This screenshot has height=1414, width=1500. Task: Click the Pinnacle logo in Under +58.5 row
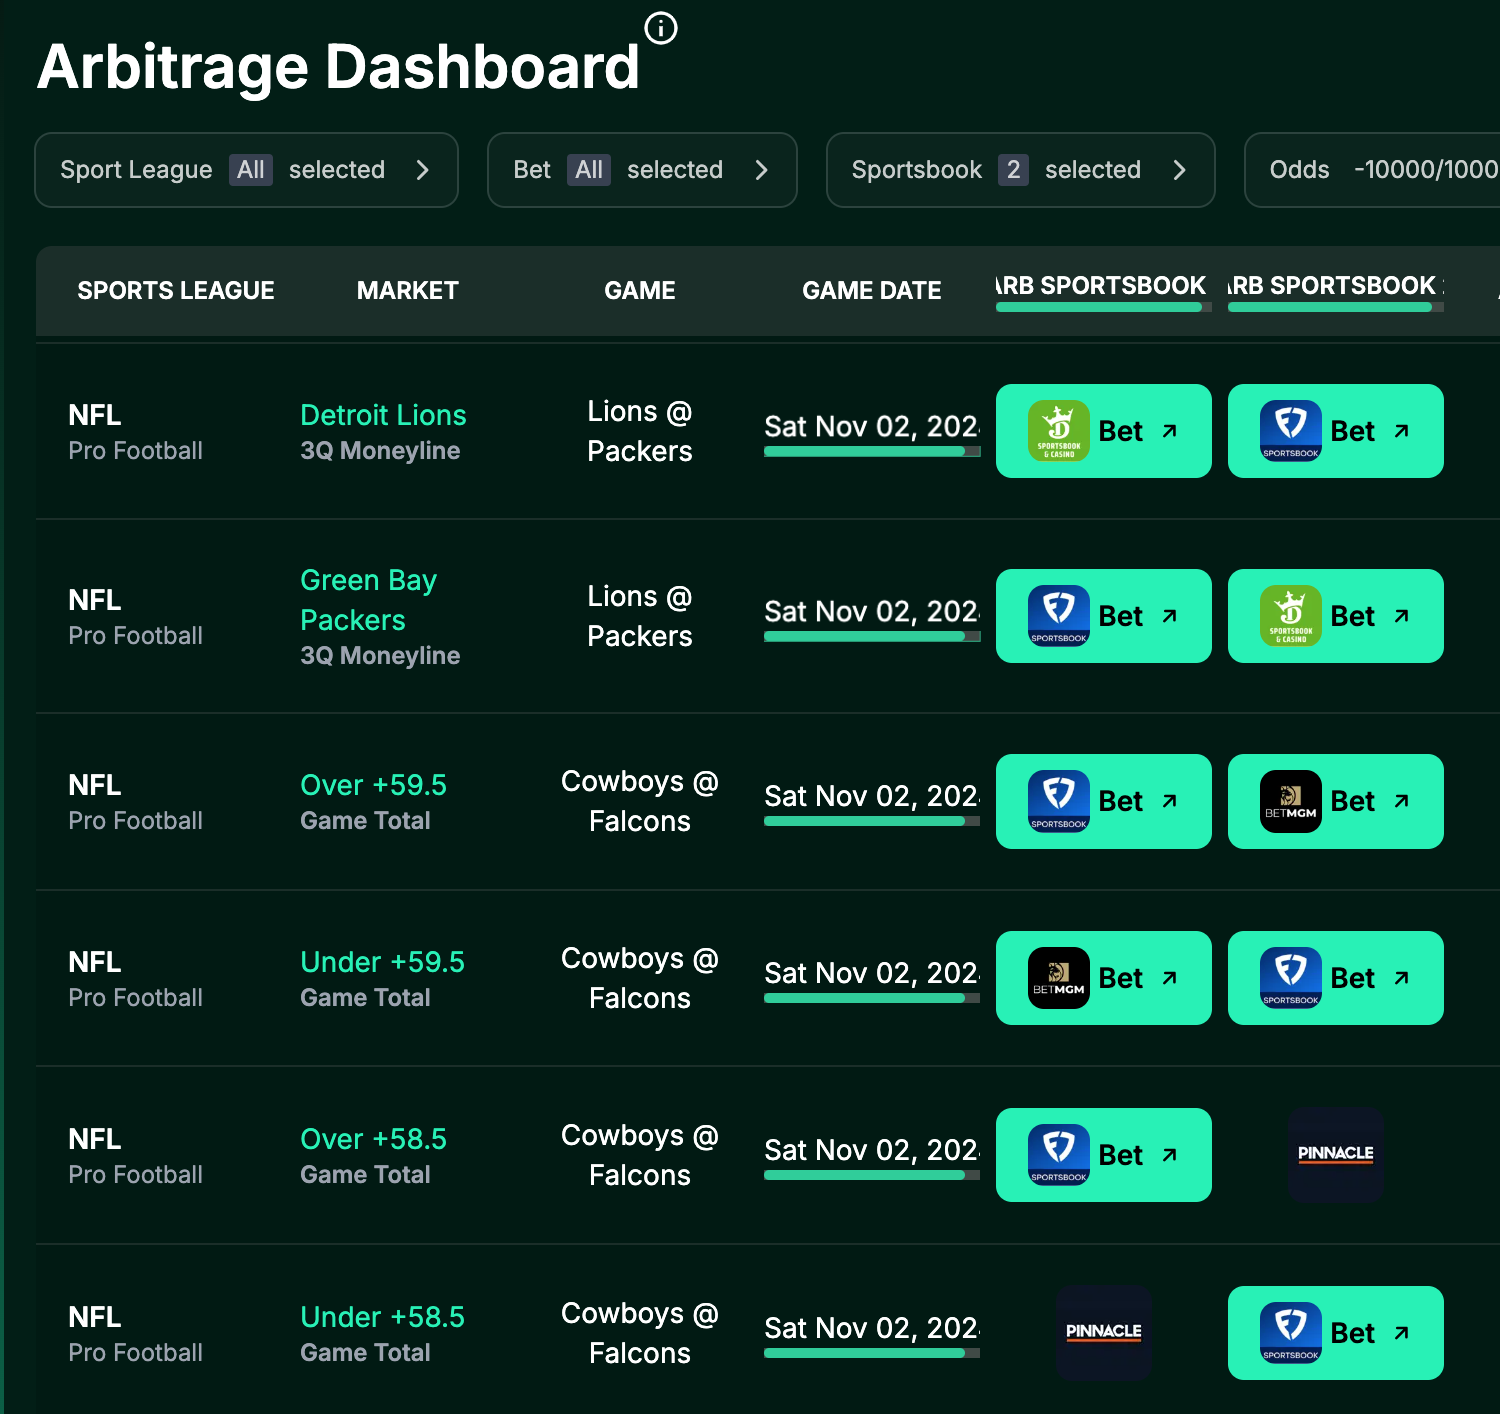coord(1103,1332)
